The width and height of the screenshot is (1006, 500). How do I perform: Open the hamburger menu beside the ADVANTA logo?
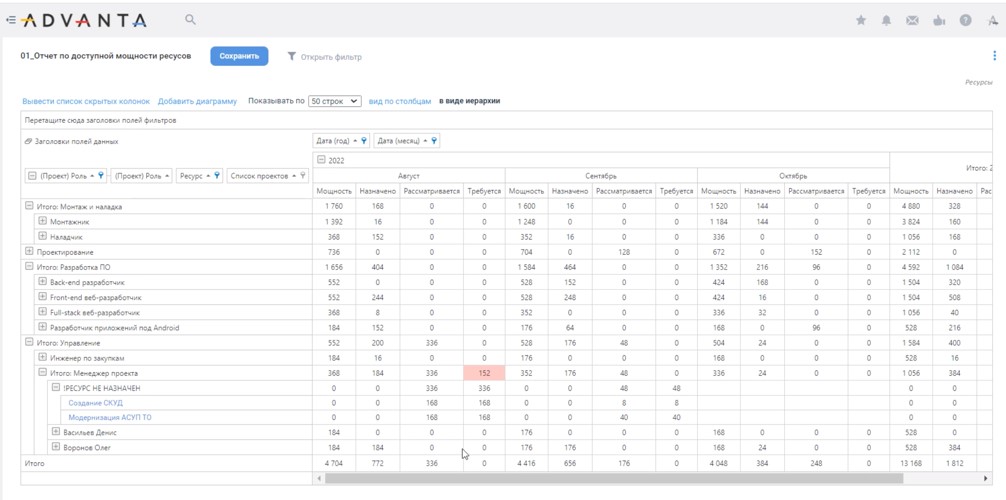pyautogui.click(x=10, y=20)
